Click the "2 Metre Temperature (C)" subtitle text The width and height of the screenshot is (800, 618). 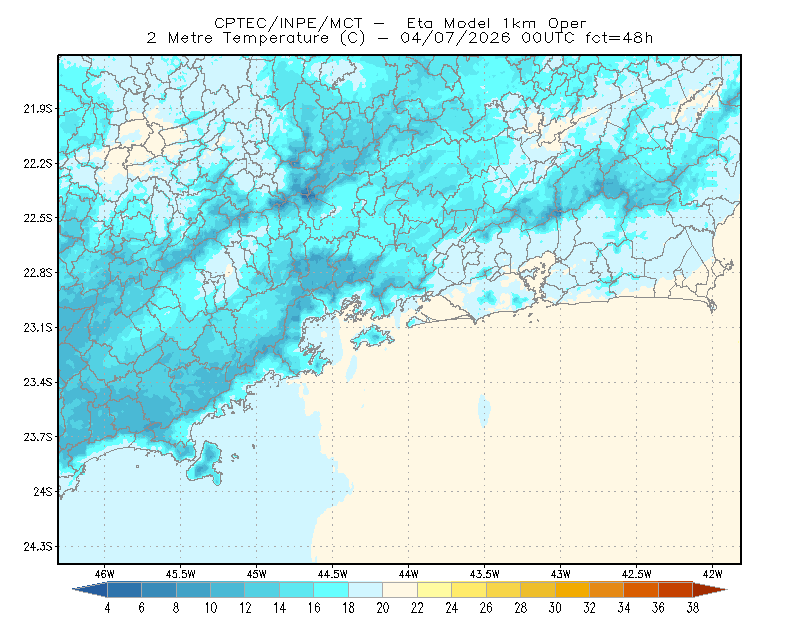pyautogui.click(x=256, y=38)
